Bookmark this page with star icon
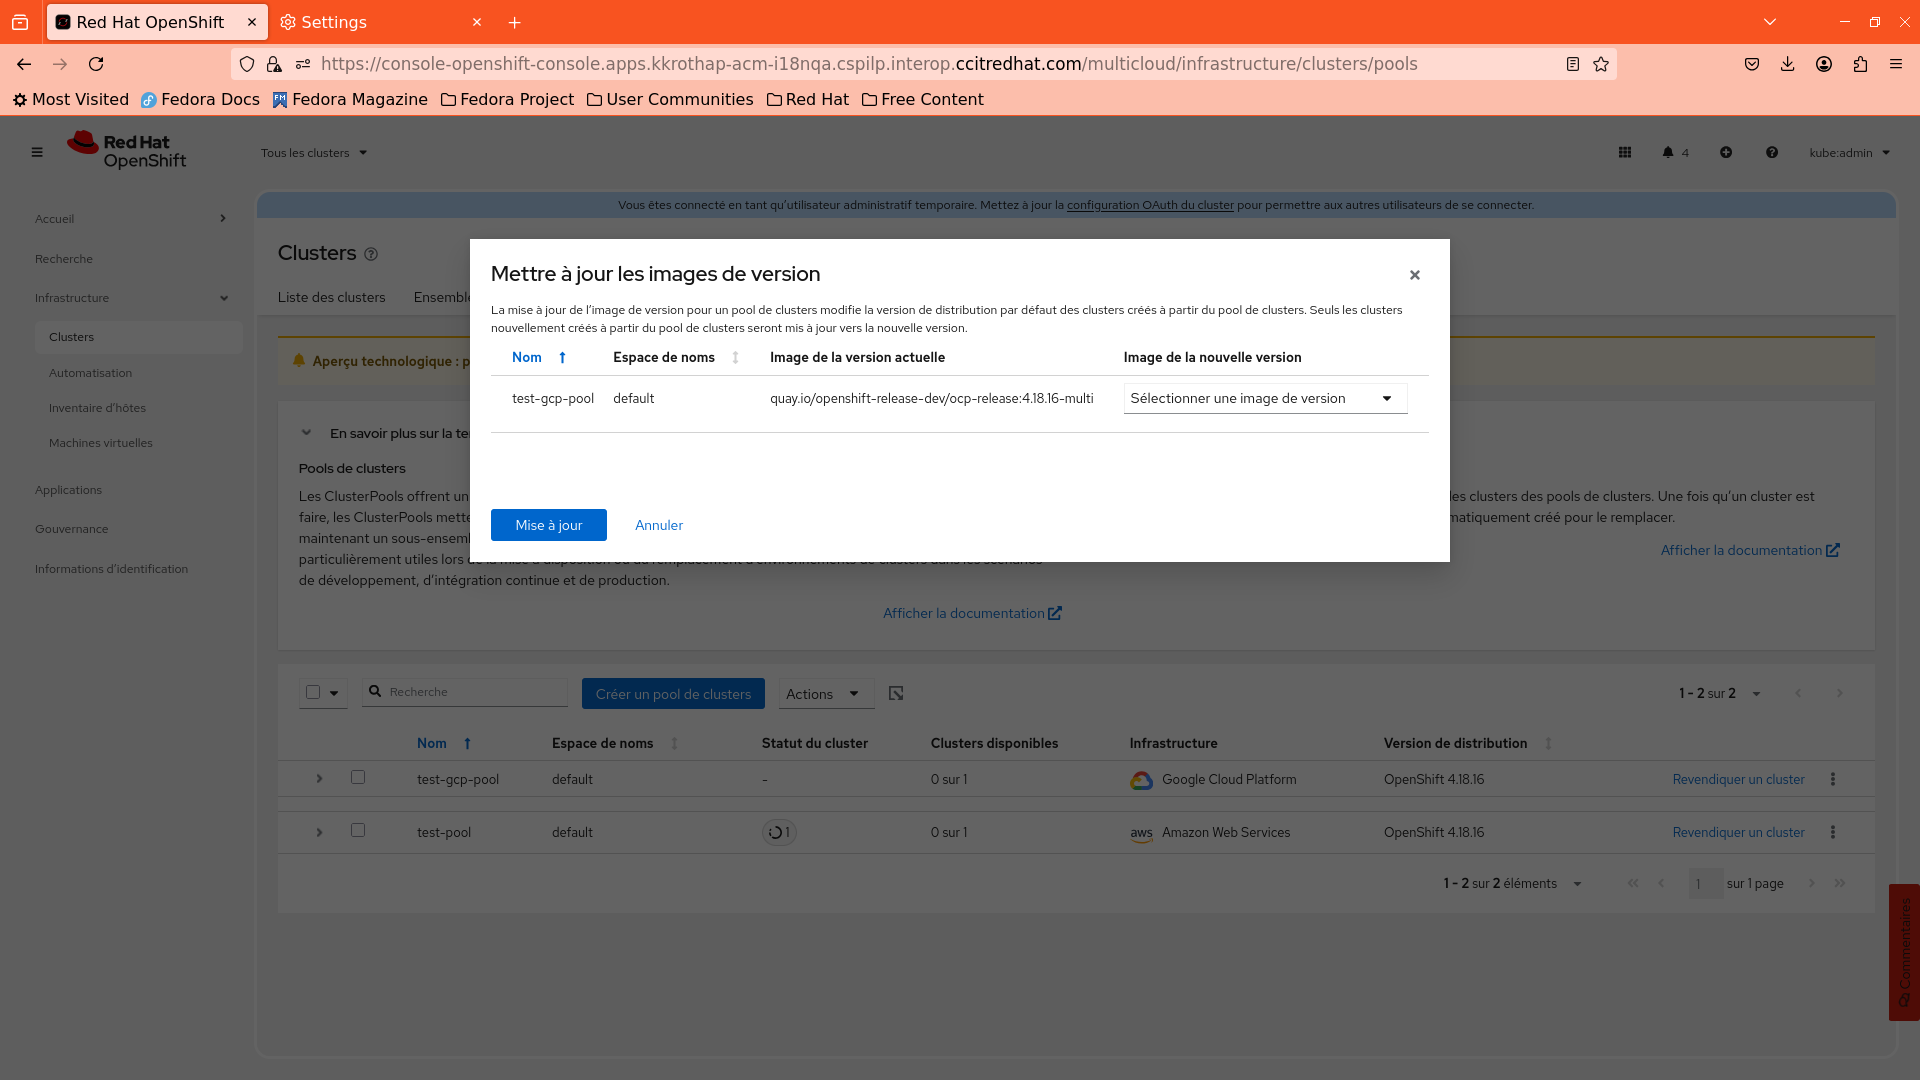1920x1080 pixels. (1601, 64)
